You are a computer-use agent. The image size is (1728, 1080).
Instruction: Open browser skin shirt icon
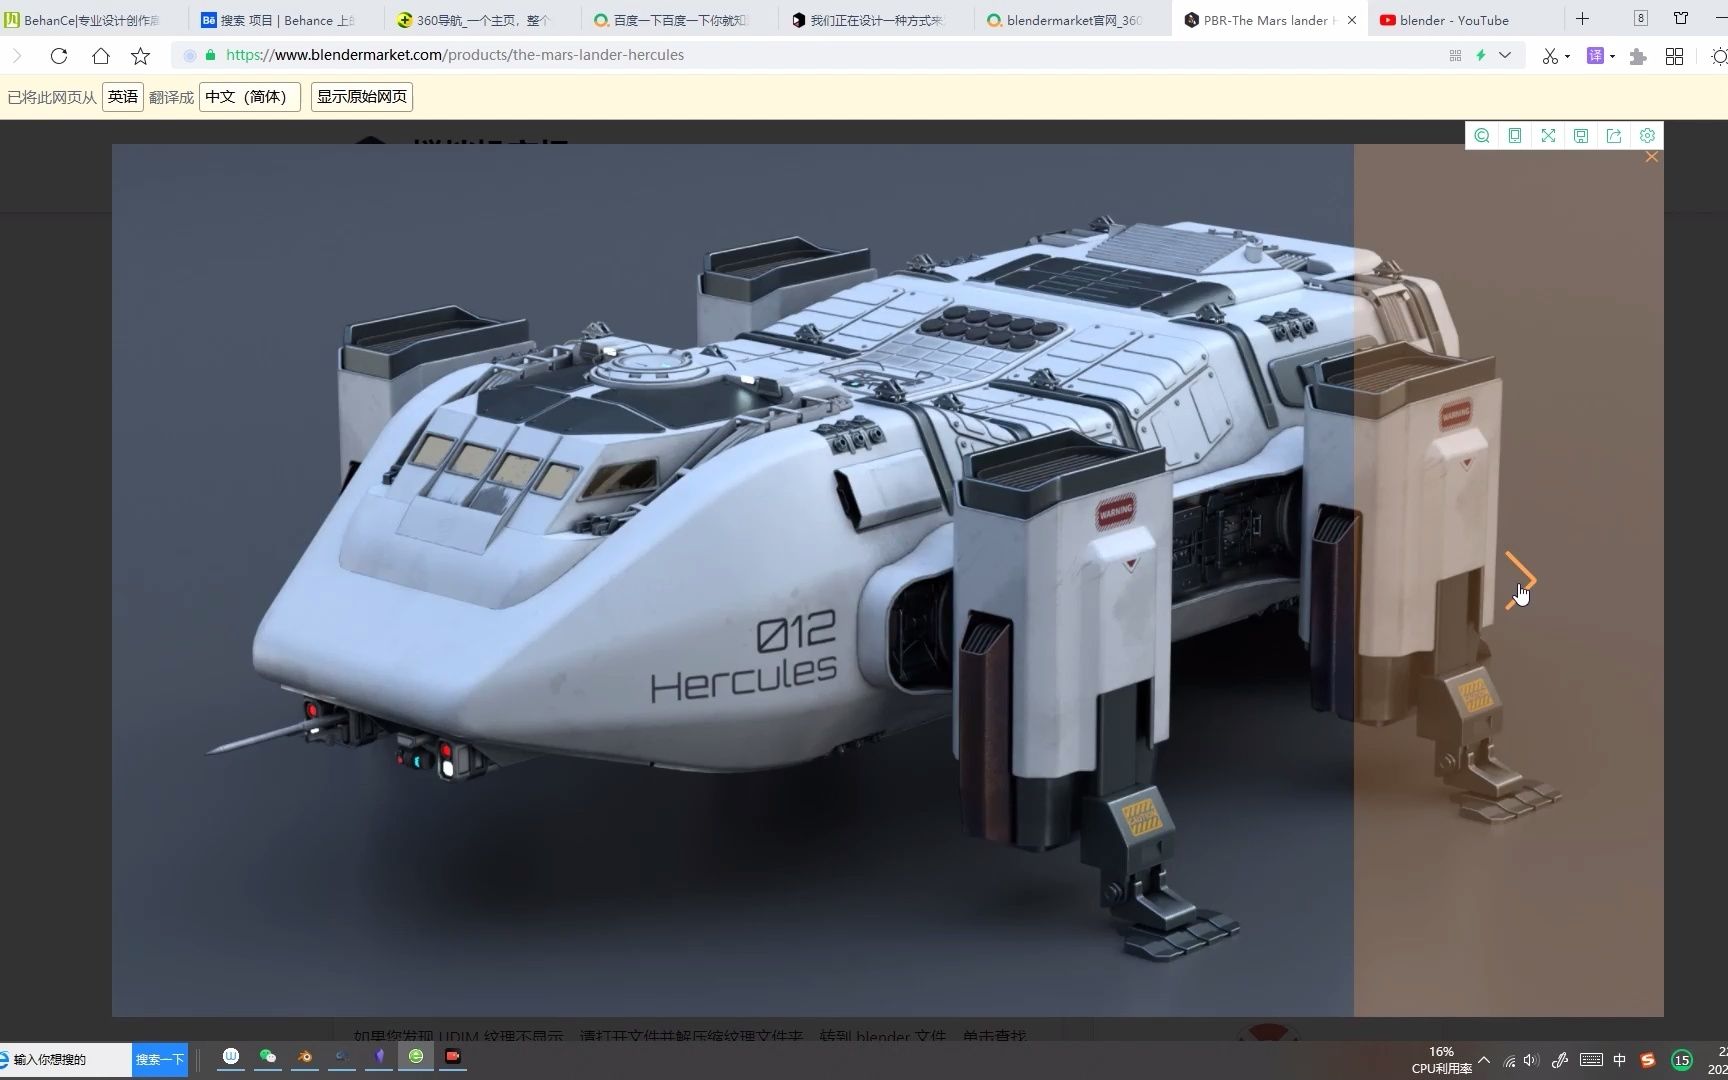1681,18
